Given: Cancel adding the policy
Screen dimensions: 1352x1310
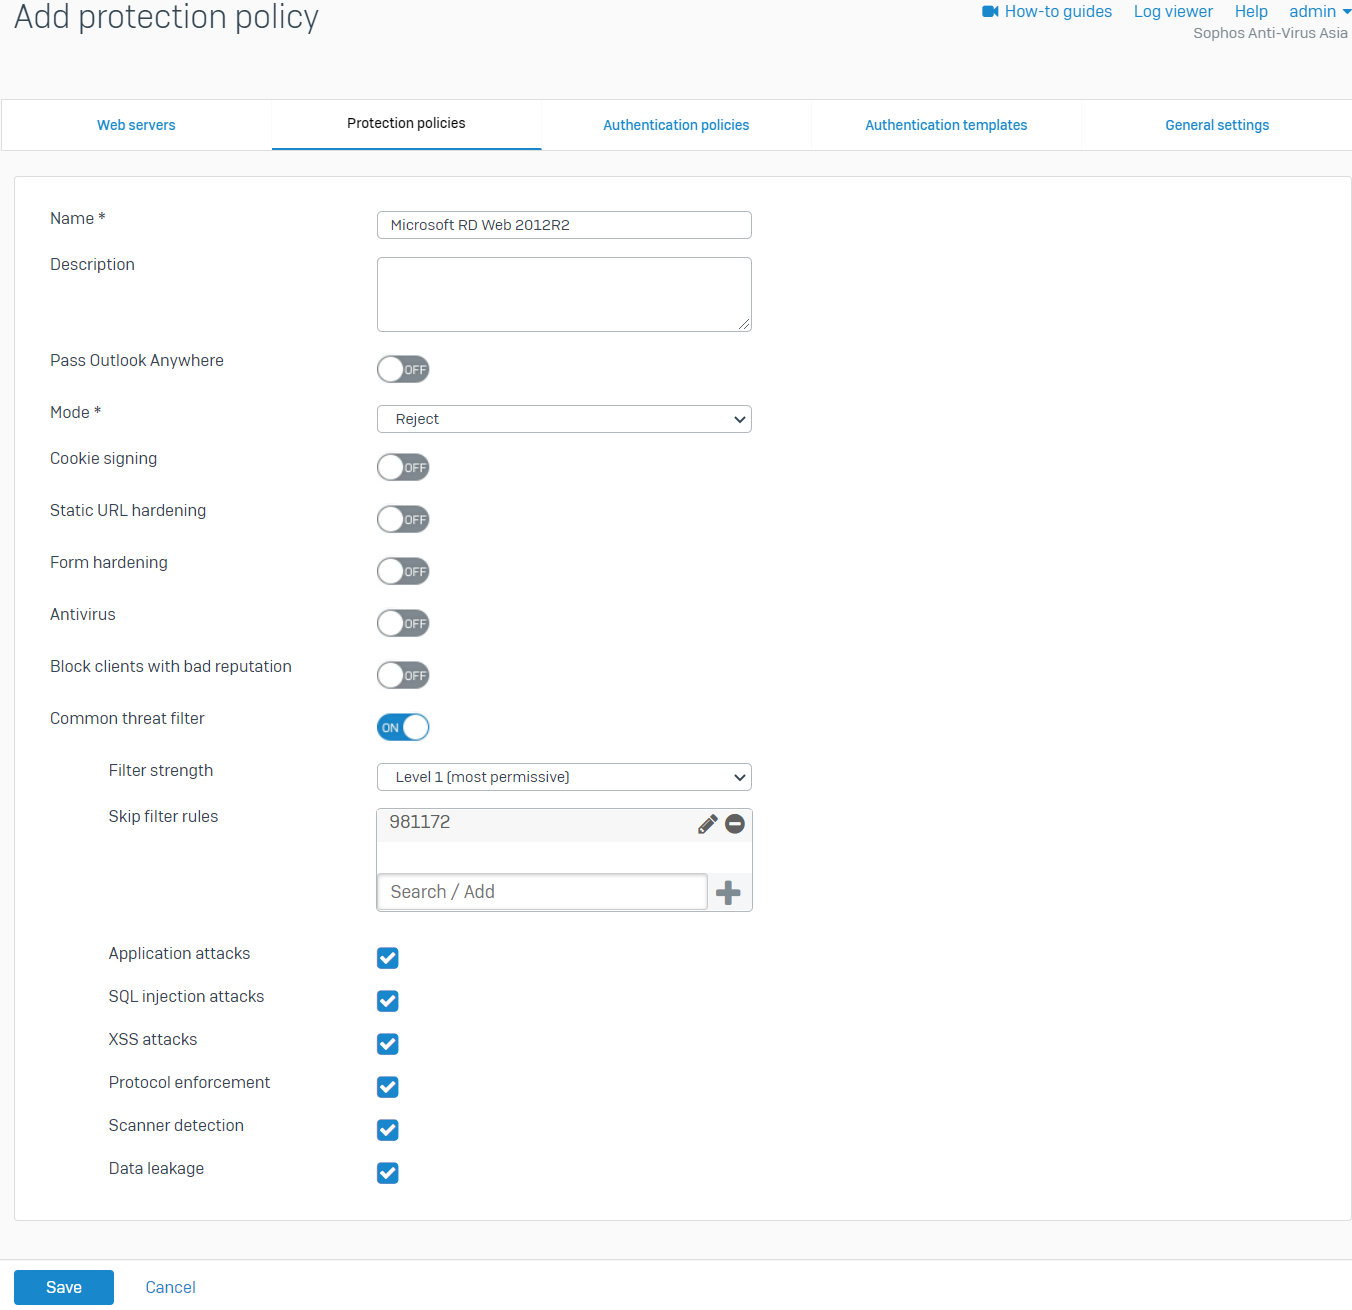Looking at the screenshot, I should [x=170, y=1287].
